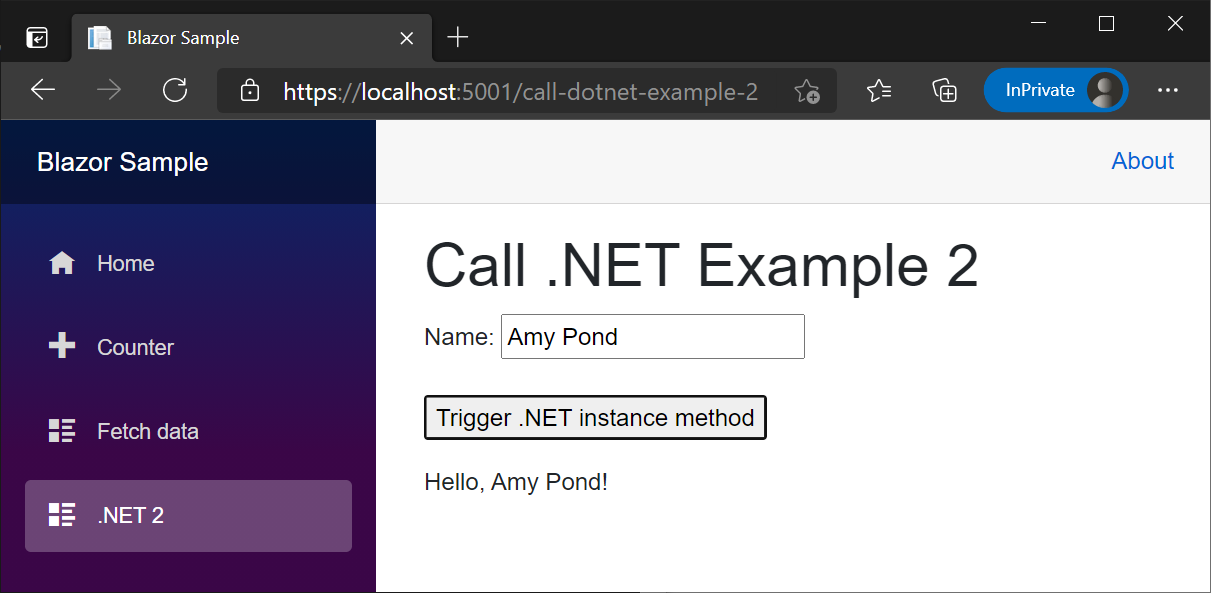Image resolution: width=1211 pixels, height=593 pixels.
Task: Open Collections from the toolbar icon
Action: click(x=944, y=90)
